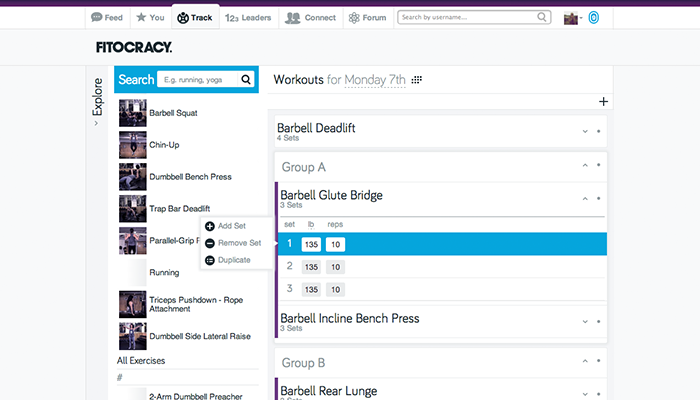Expand the Explore side panel

point(97,102)
